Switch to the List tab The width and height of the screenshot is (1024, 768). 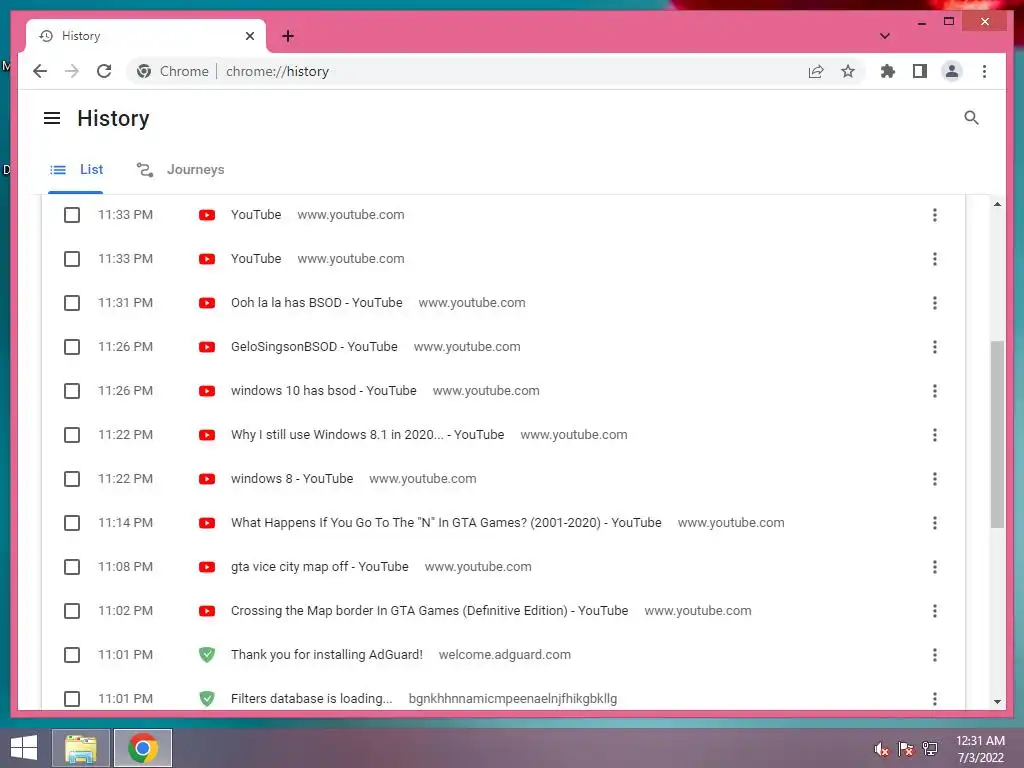pos(76,170)
